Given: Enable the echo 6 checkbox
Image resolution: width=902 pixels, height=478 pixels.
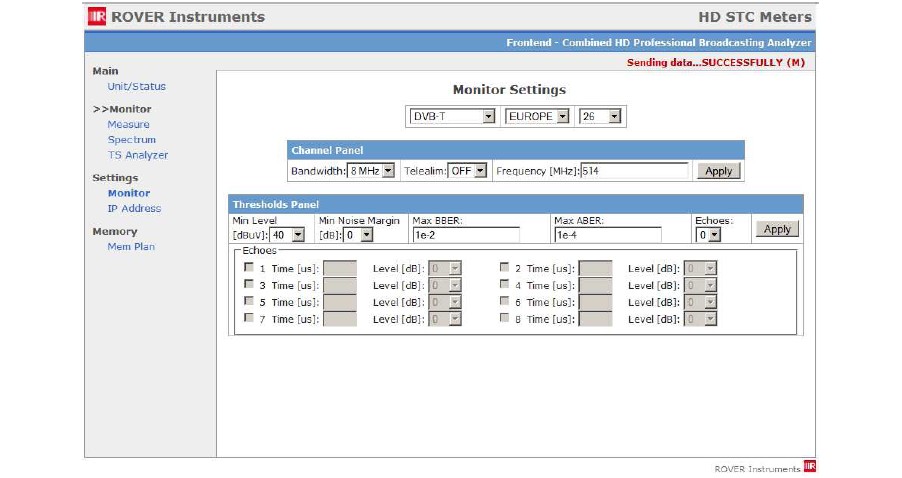Looking at the screenshot, I should (x=504, y=300).
